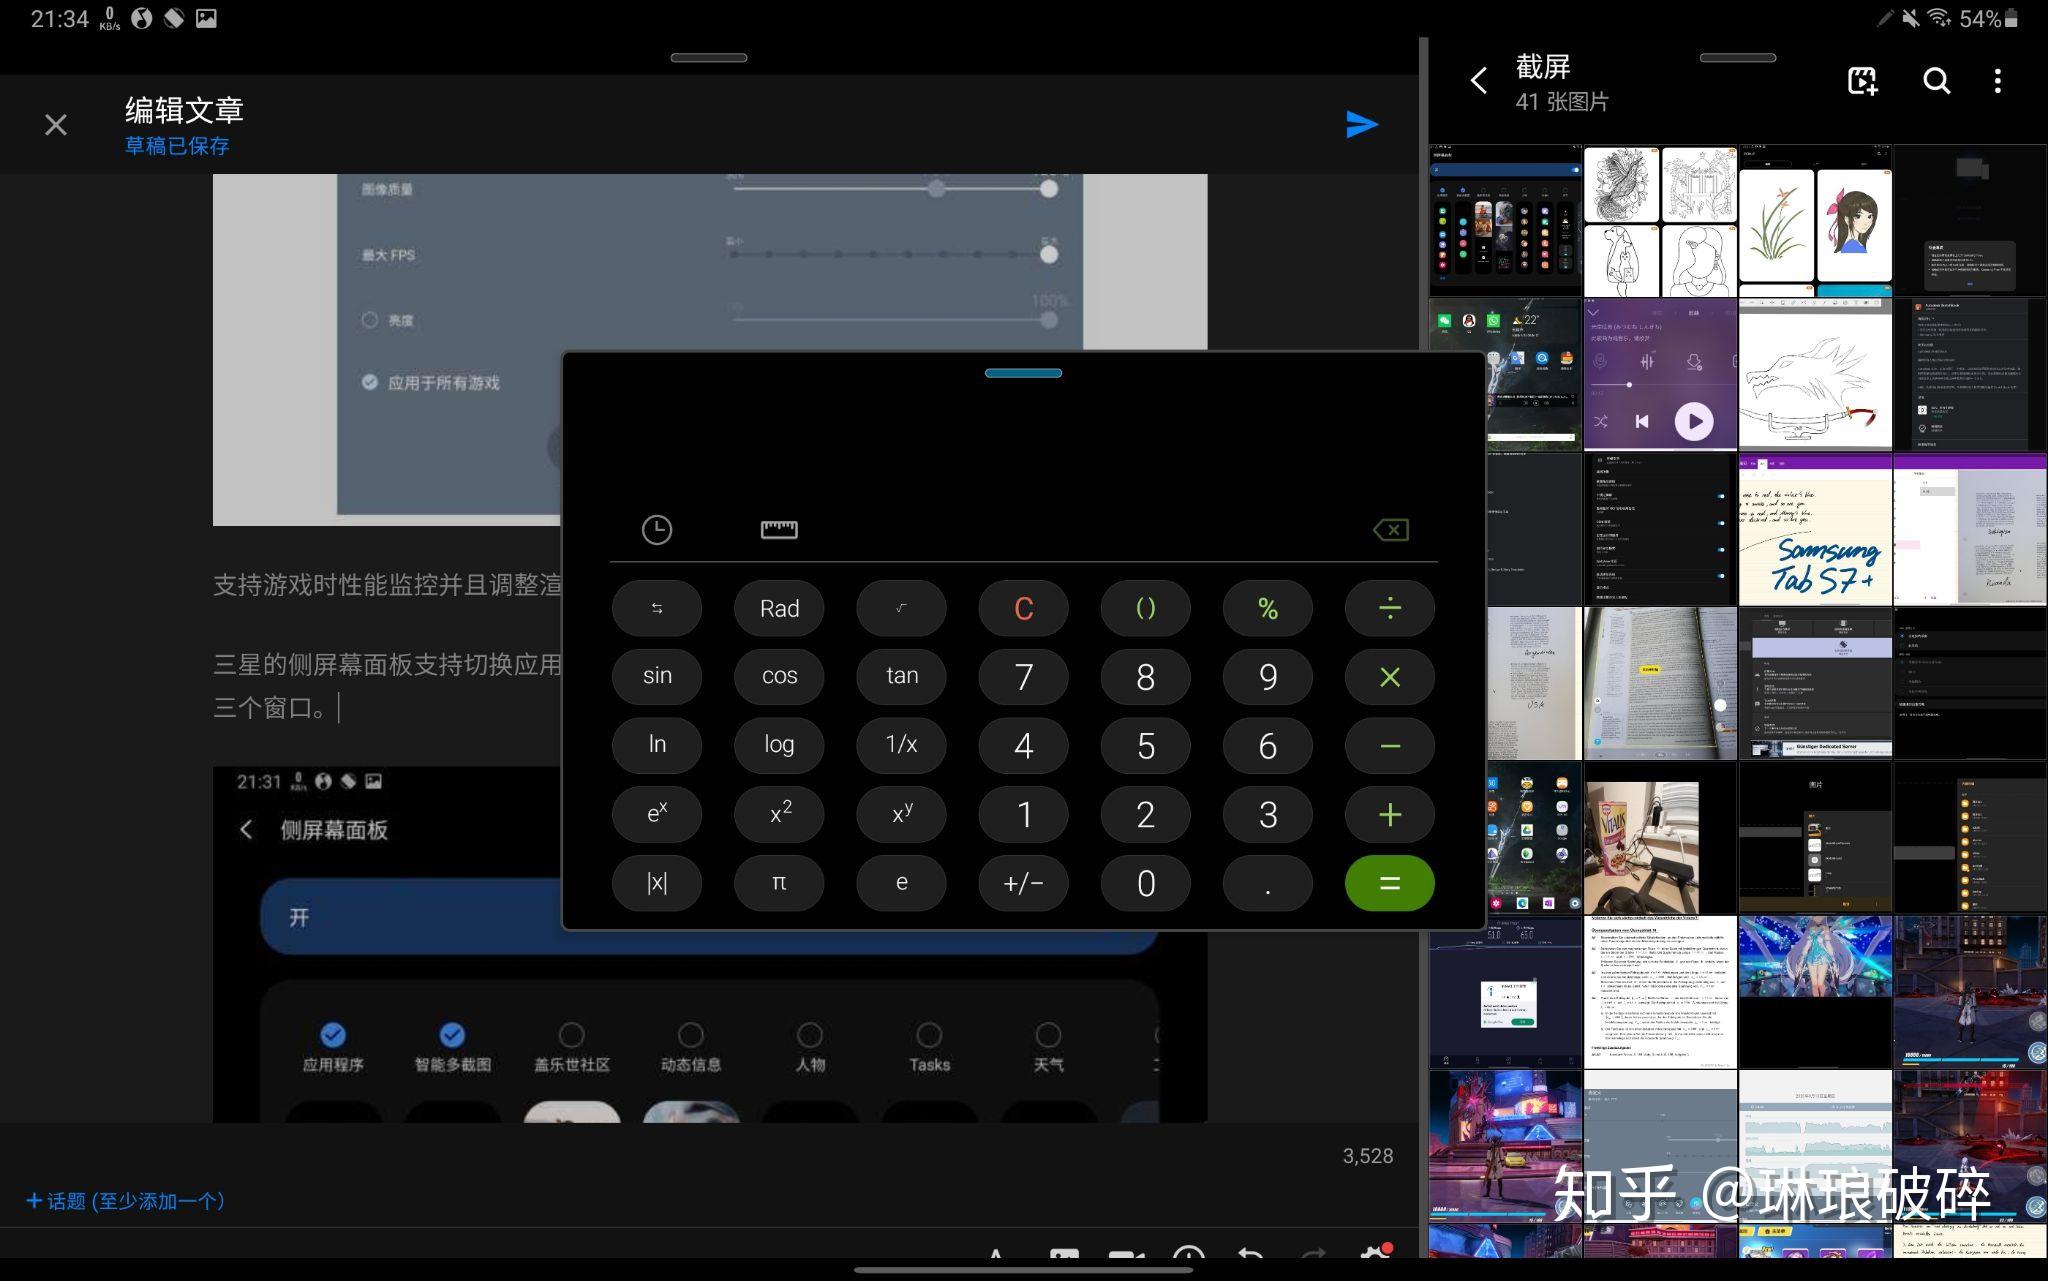Switch calculator function keys with swap button

click(656, 608)
